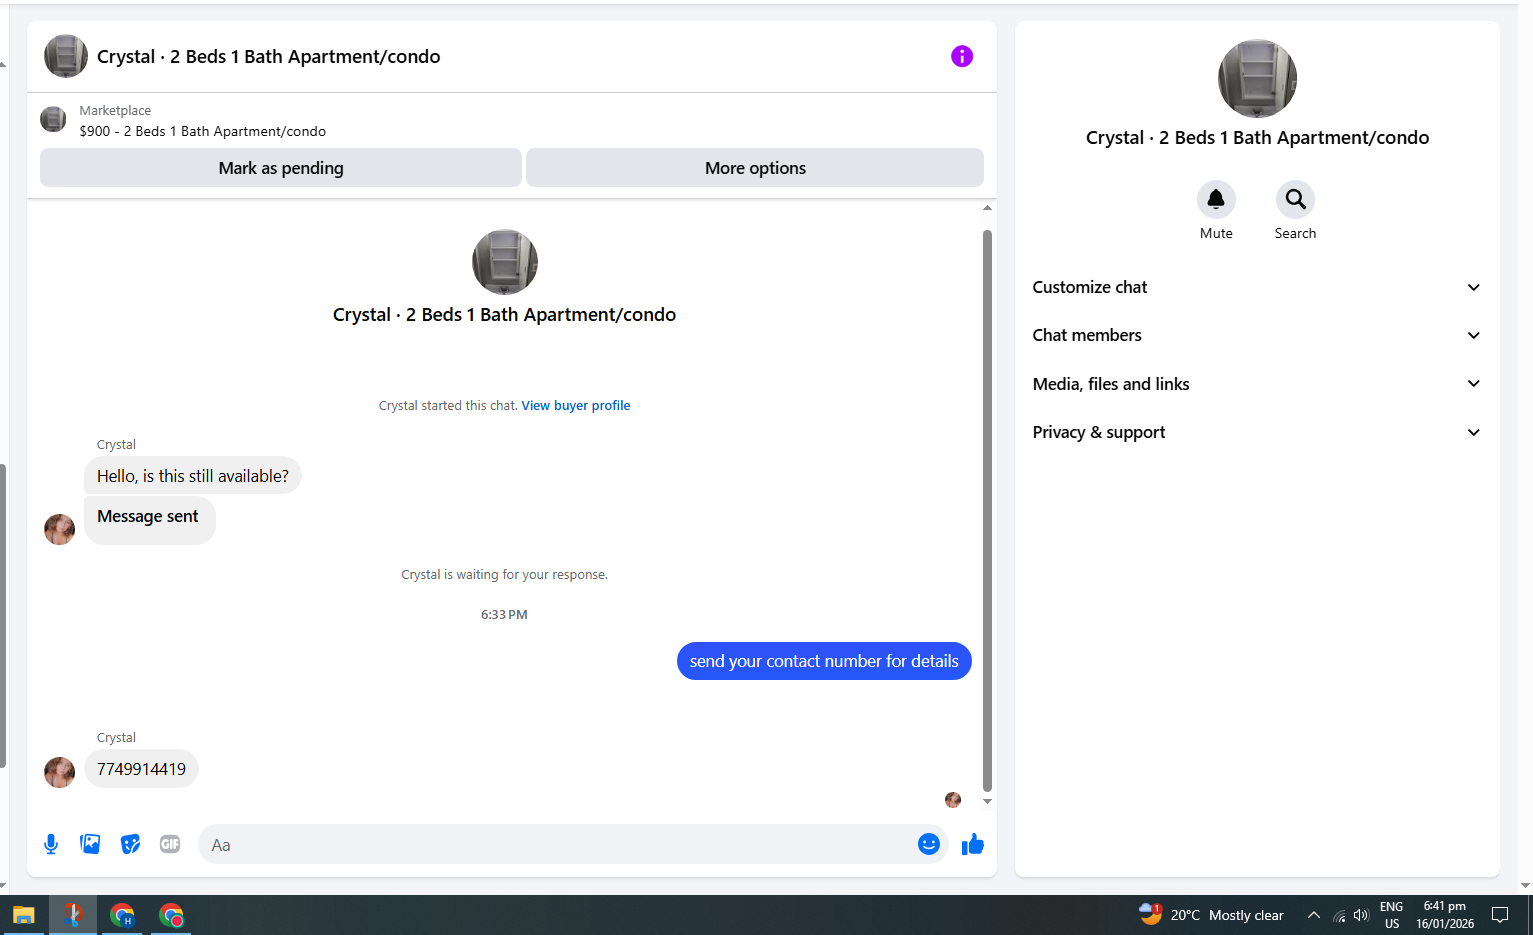Click Crystal's avatar beside phone number

pos(60,772)
